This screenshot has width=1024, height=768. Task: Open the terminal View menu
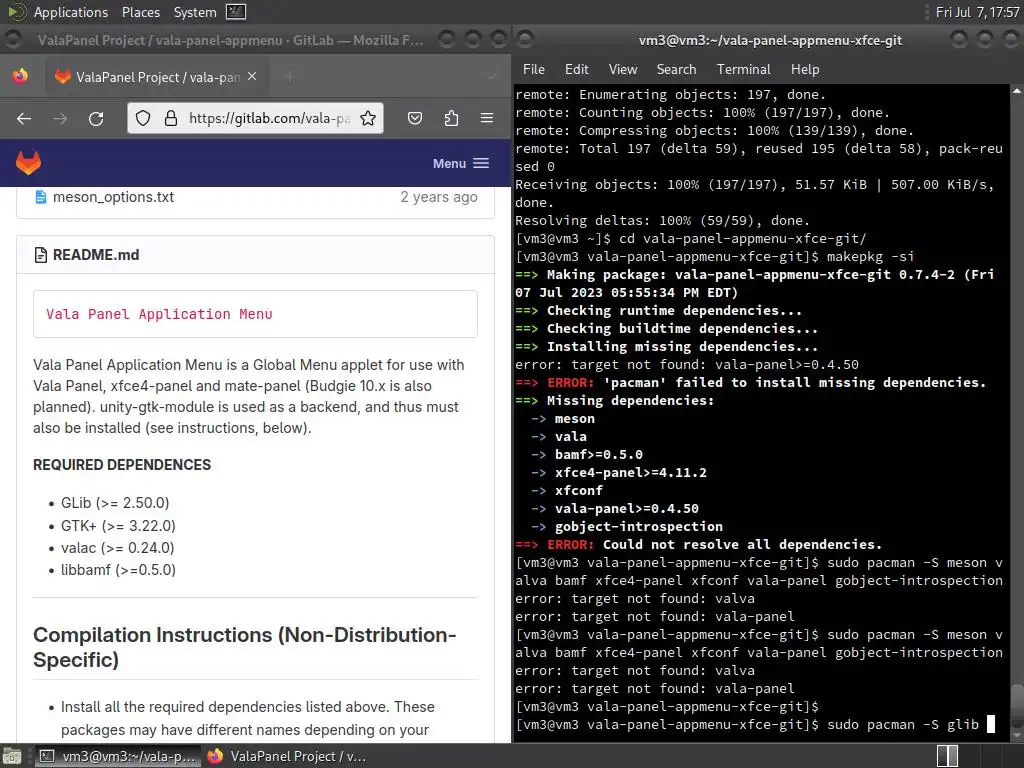pos(623,69)
